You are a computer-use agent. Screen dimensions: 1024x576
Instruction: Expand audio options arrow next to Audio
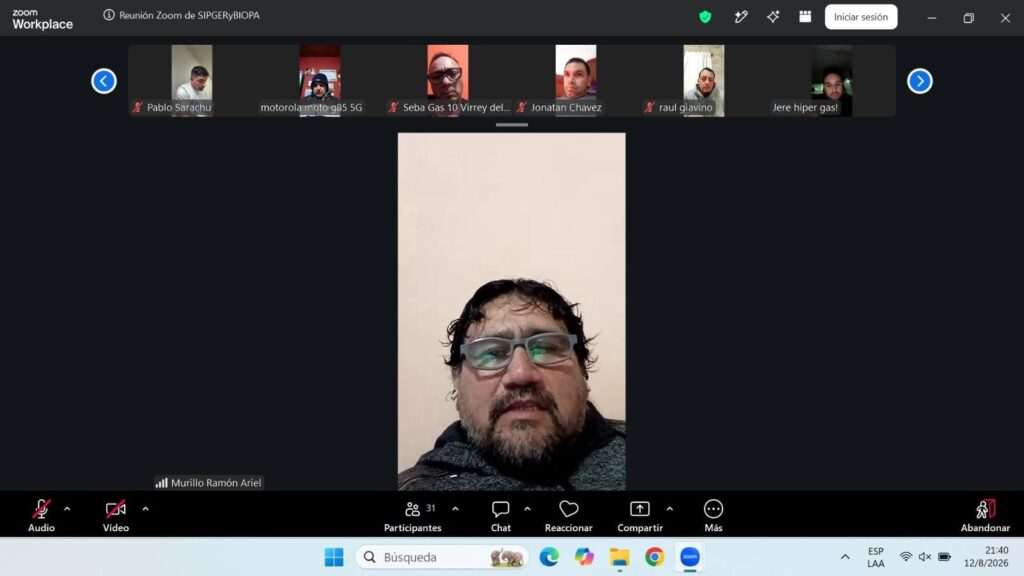click(67, 509)
